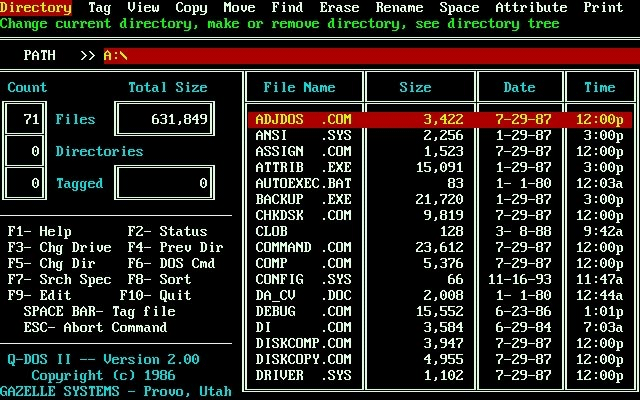Select the COMP .COM file
640x400 pixels.
[x=440, y=263]
